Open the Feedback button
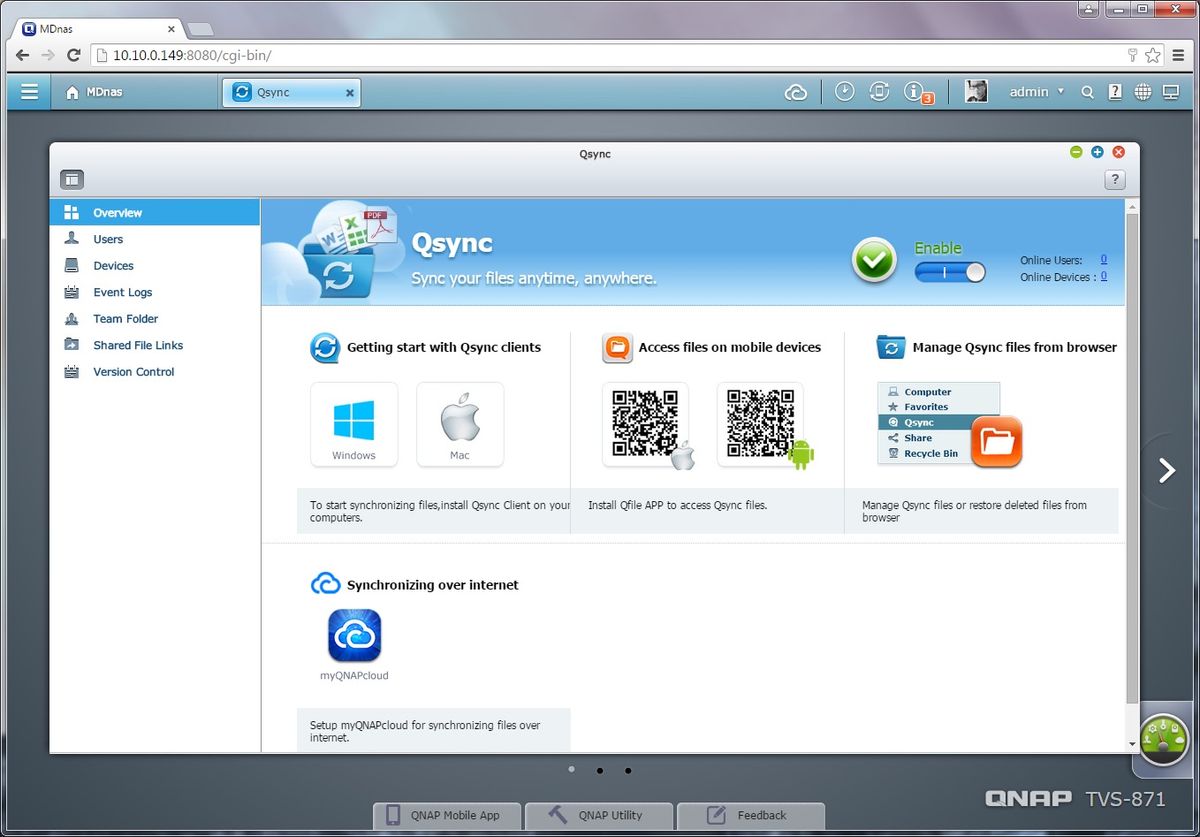 pos(751,815)
